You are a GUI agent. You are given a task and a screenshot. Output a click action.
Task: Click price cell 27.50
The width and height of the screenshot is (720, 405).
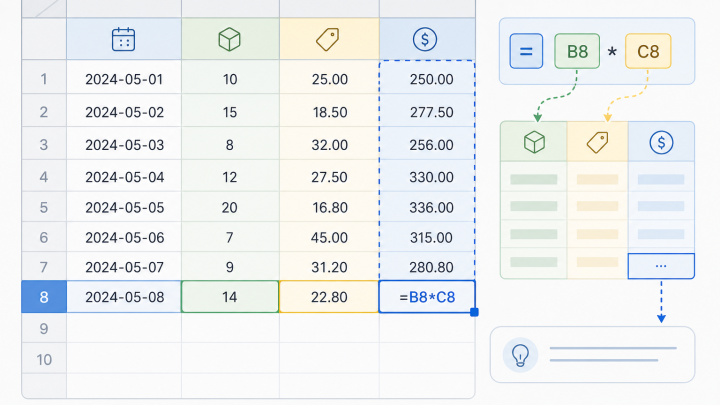coord(329,177)
